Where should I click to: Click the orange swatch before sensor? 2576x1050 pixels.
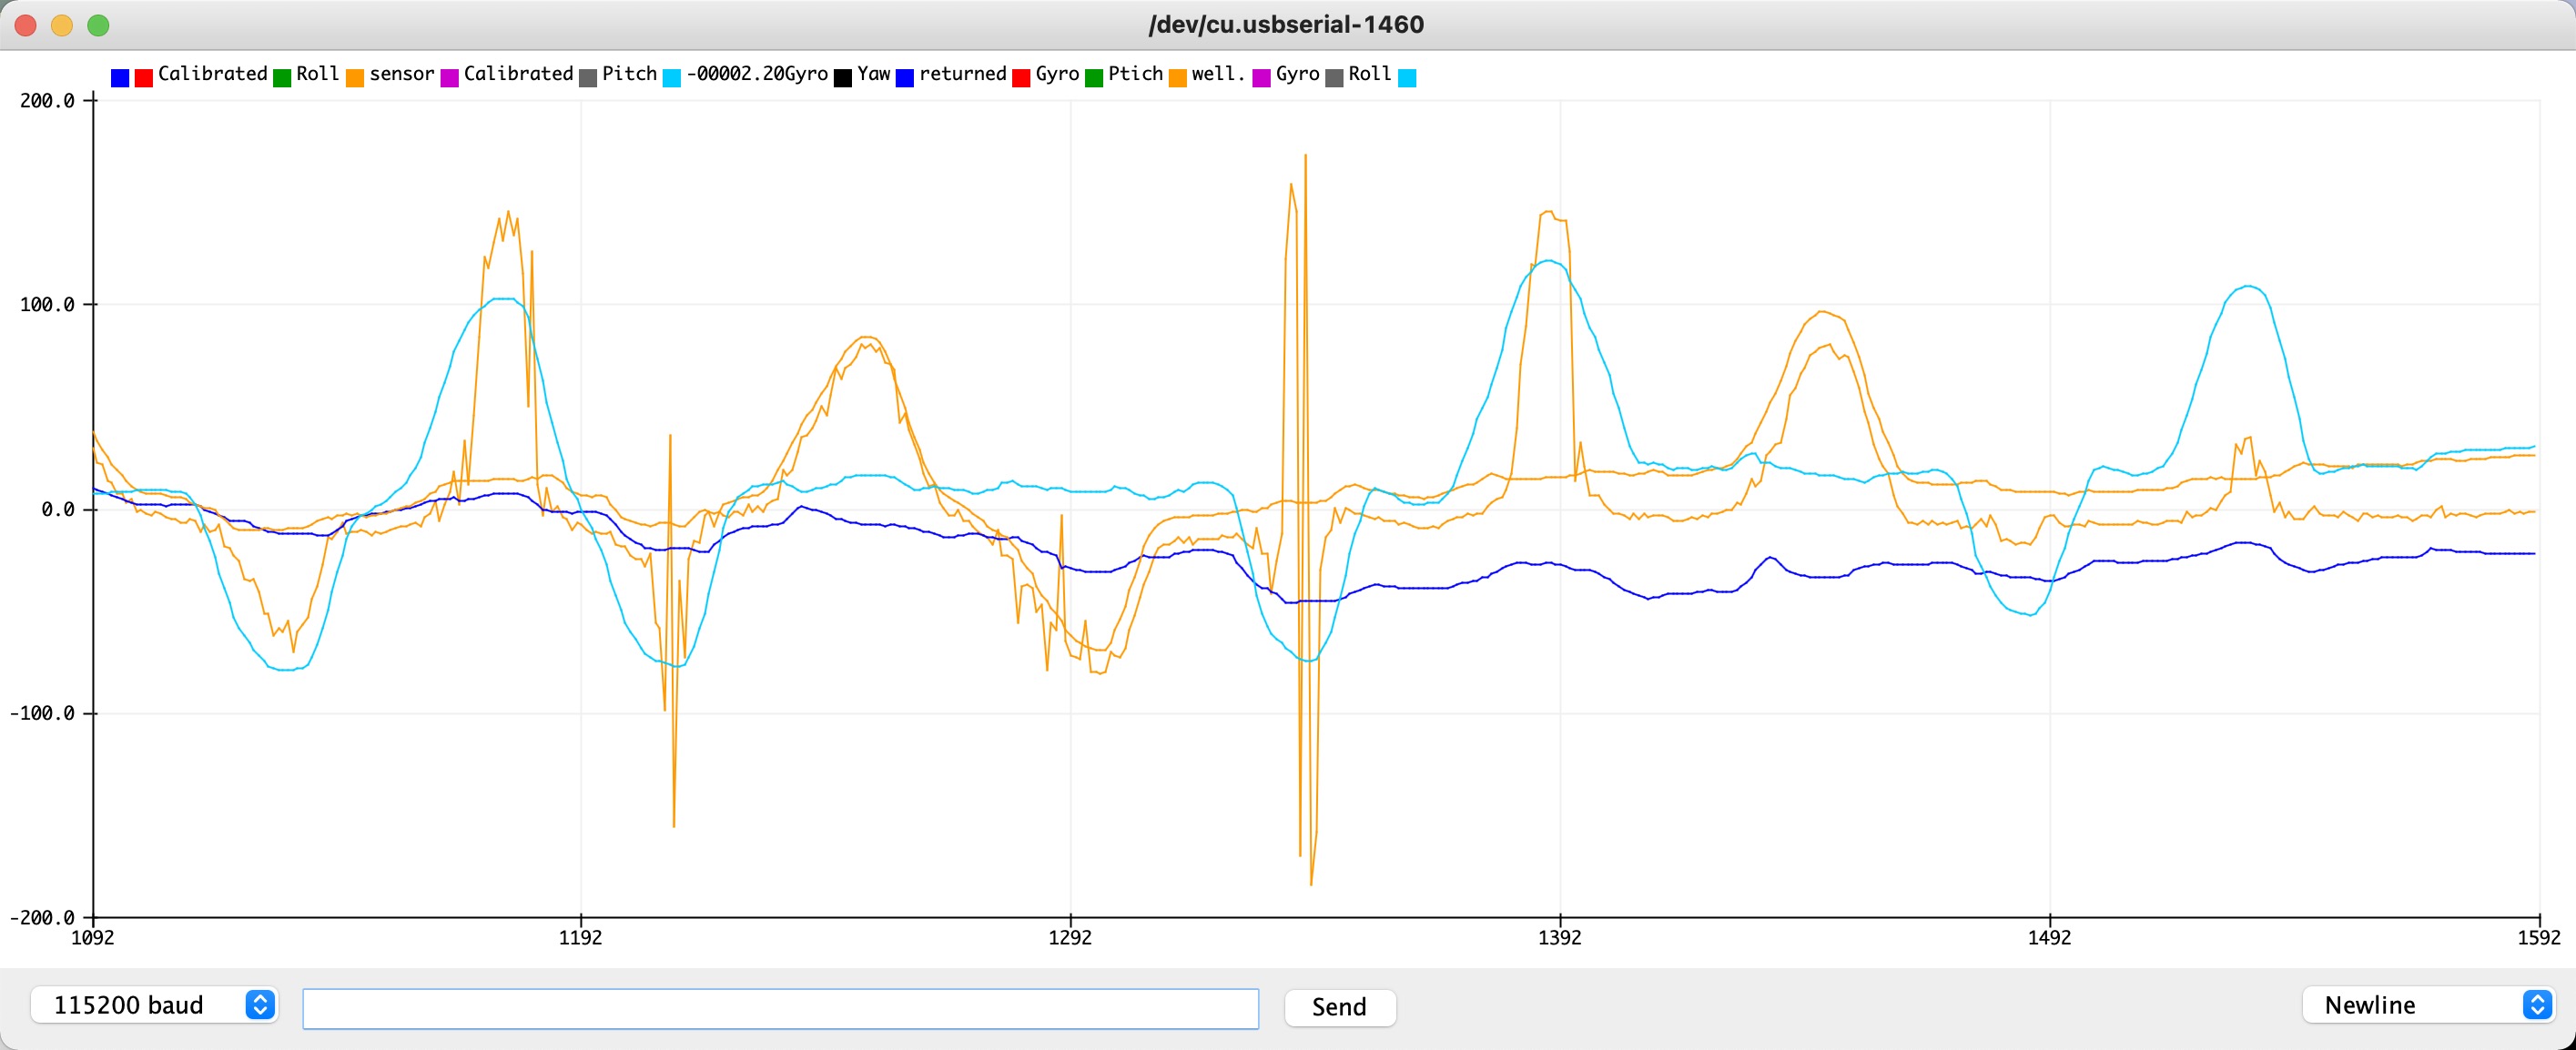click(355, 78)
